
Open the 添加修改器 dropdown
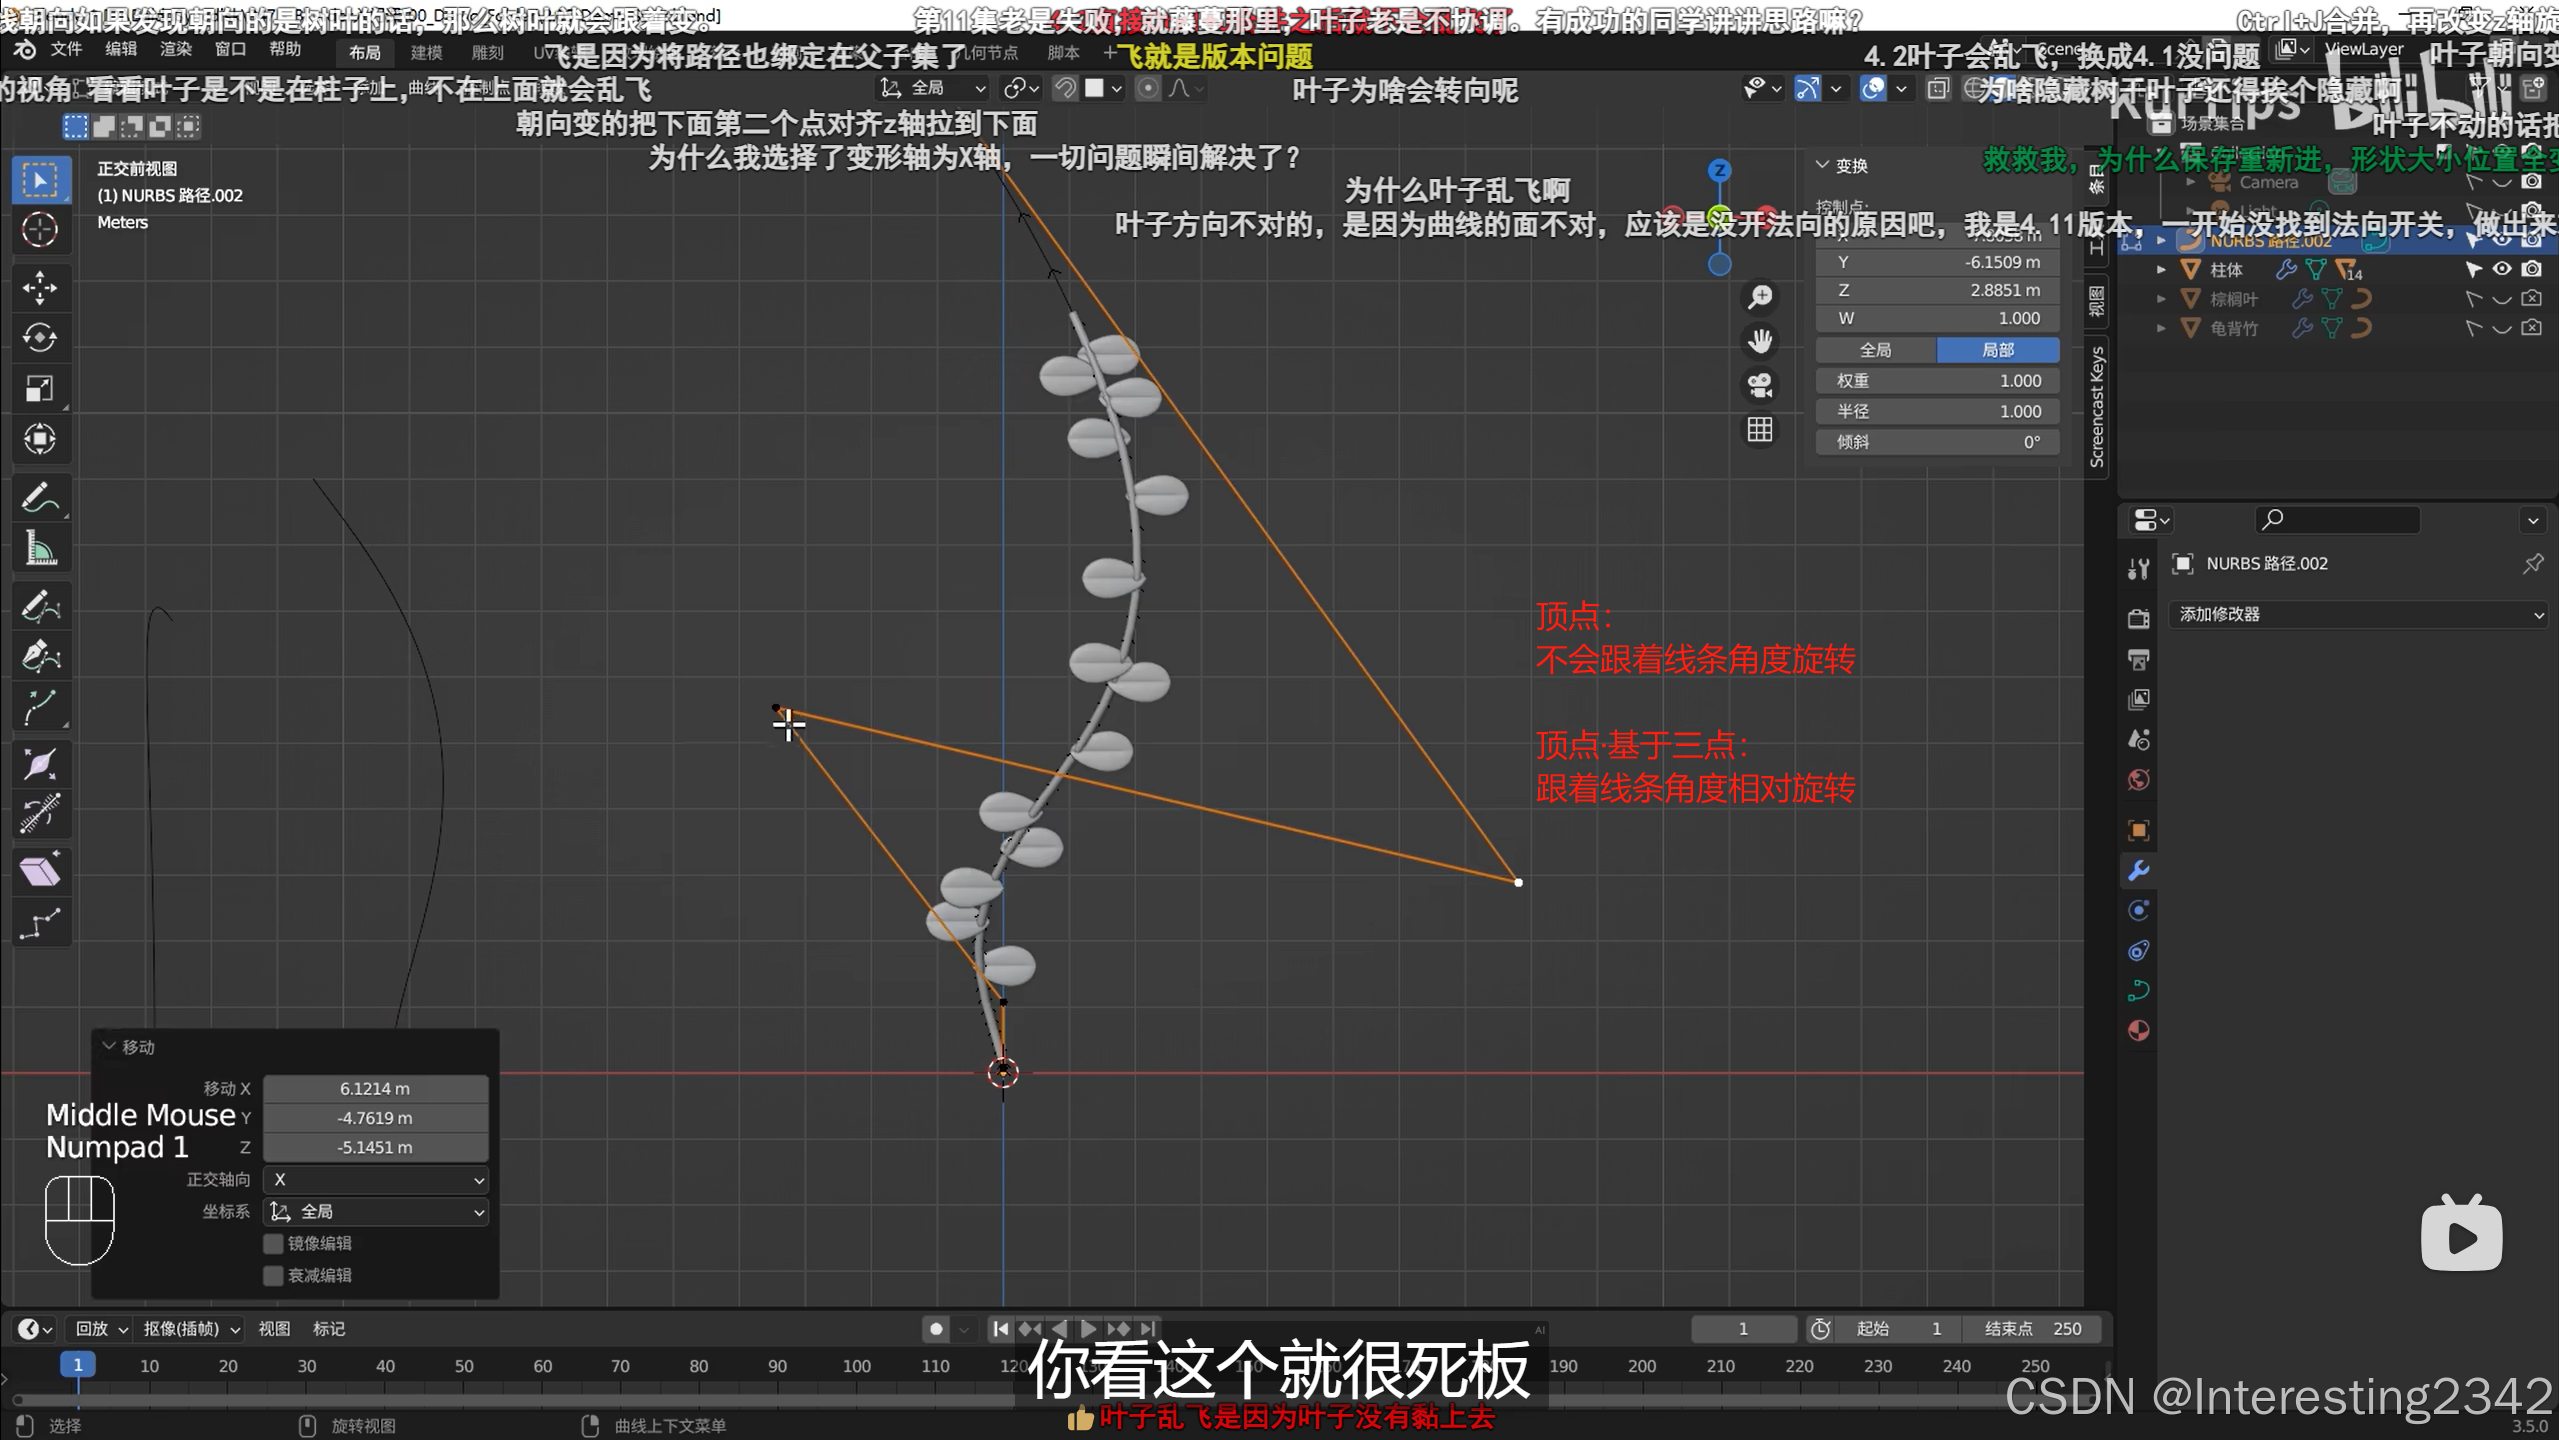click(2360, 614)
